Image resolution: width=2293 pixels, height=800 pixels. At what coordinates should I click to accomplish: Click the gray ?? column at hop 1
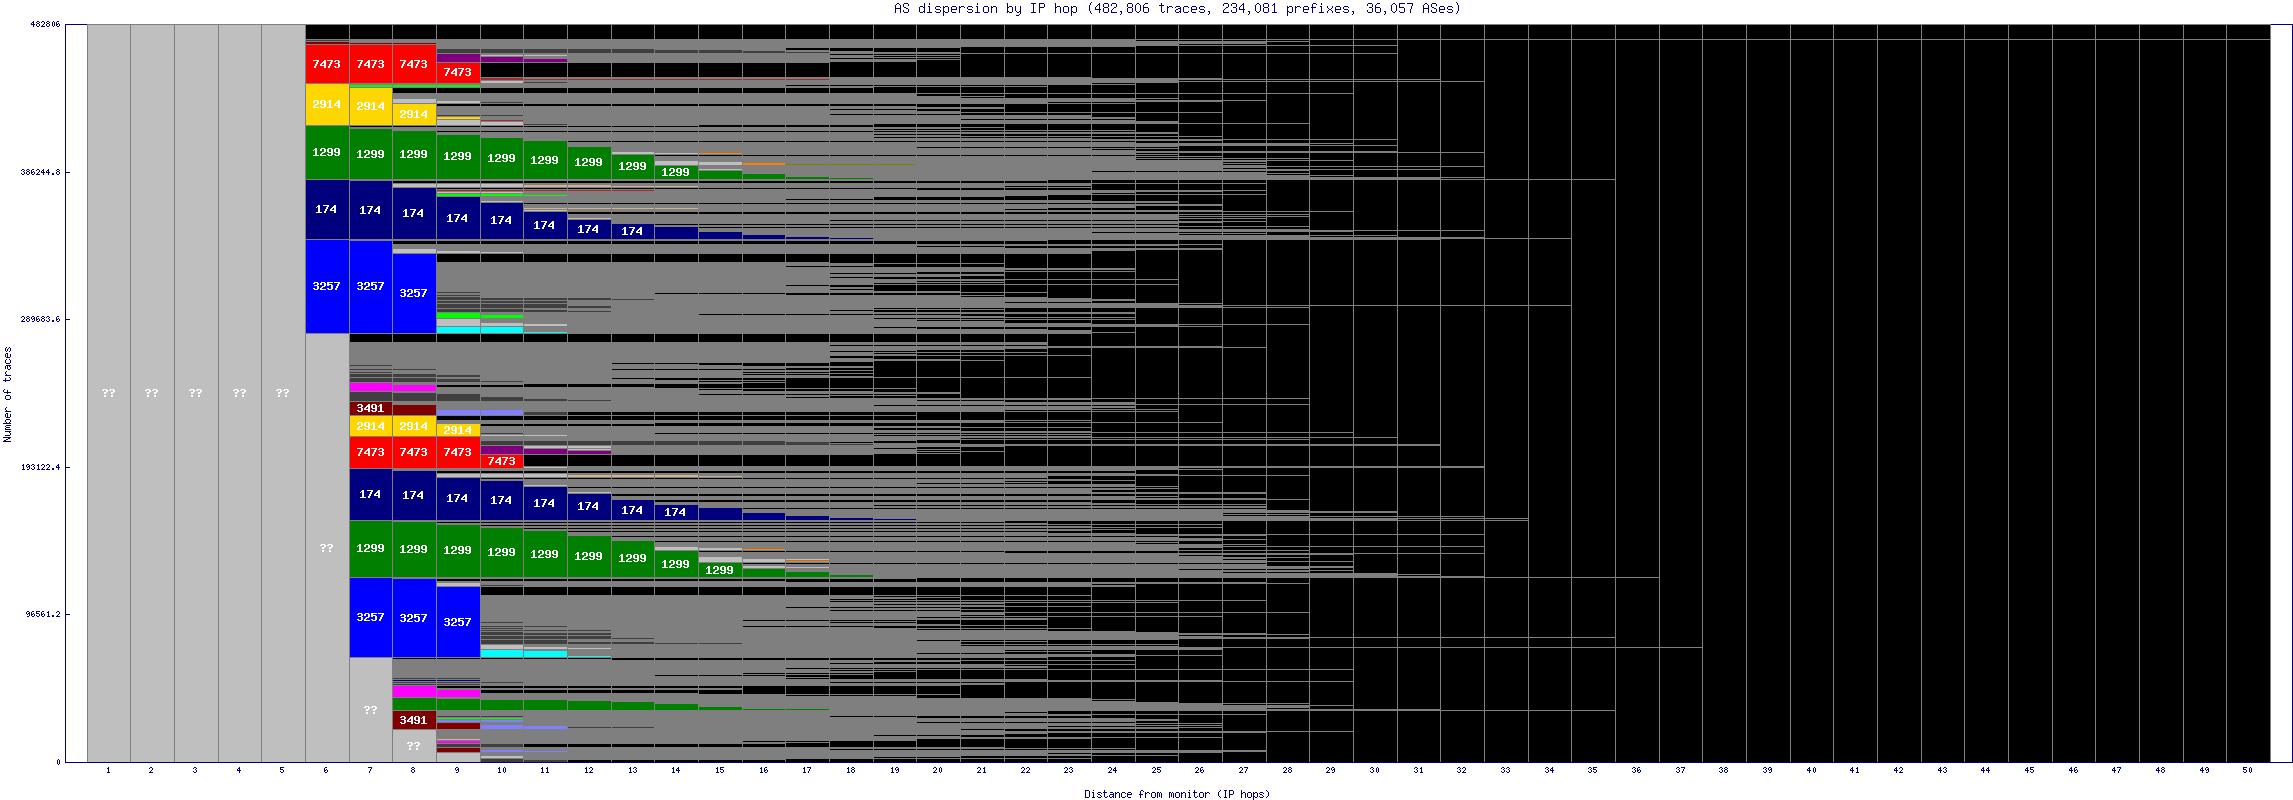pos(109,393)
